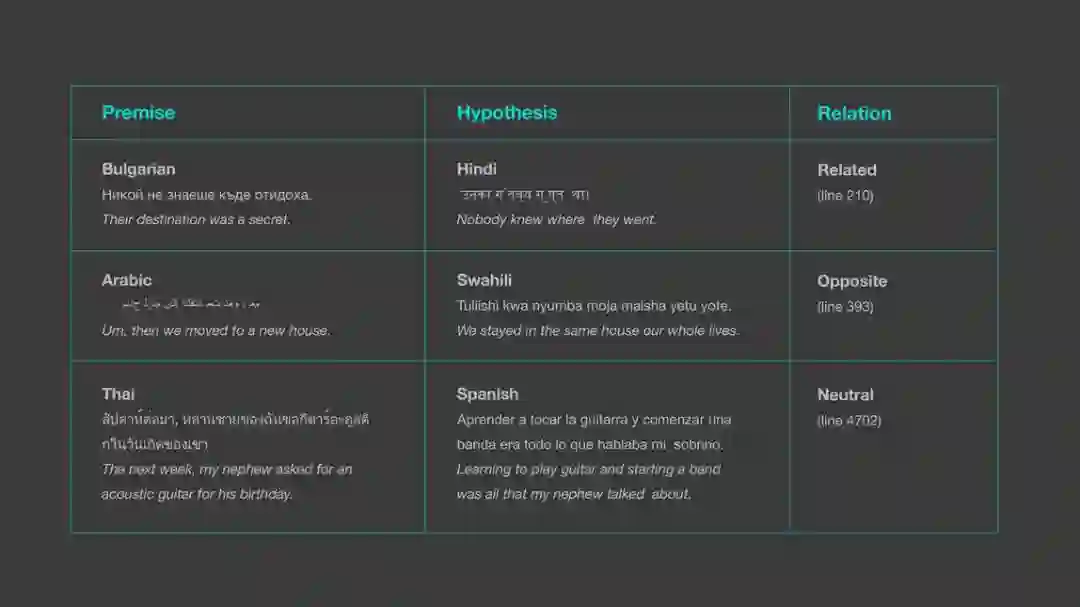
Task: Open the line 210 reference
Action: [x=845, y=196]
